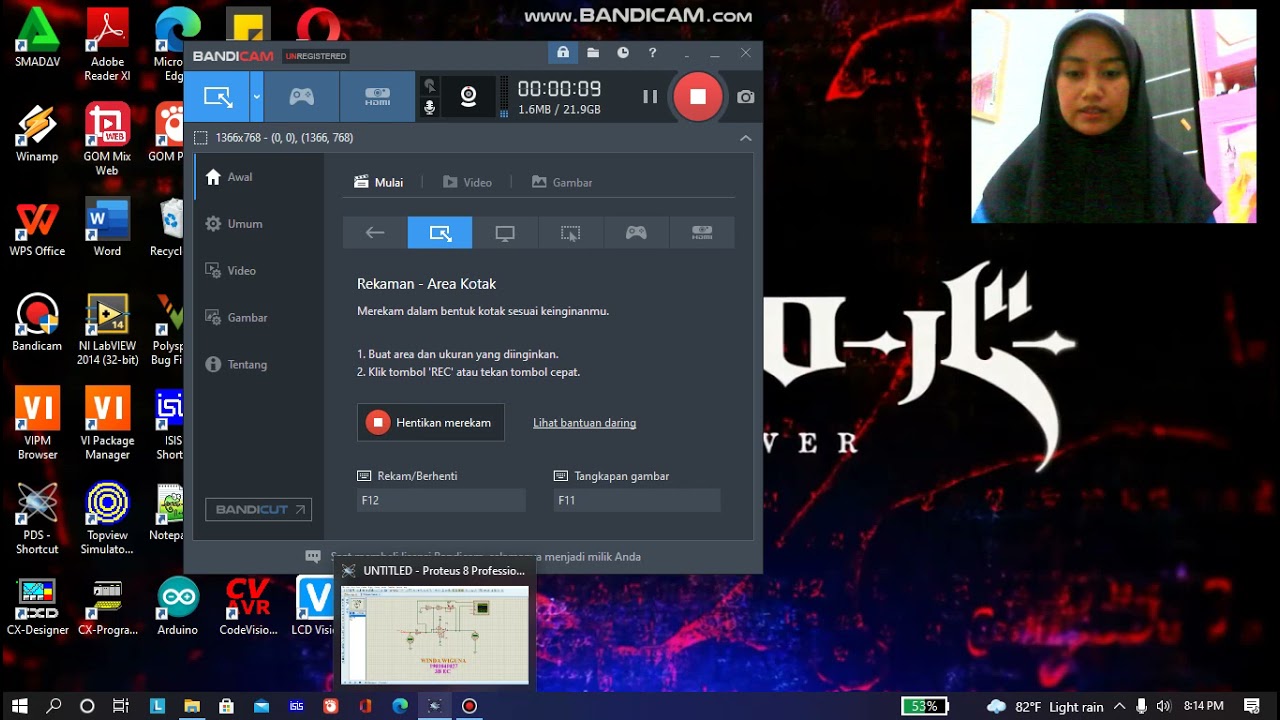Open CX-Designer desktop icon

tap(37, 607)
